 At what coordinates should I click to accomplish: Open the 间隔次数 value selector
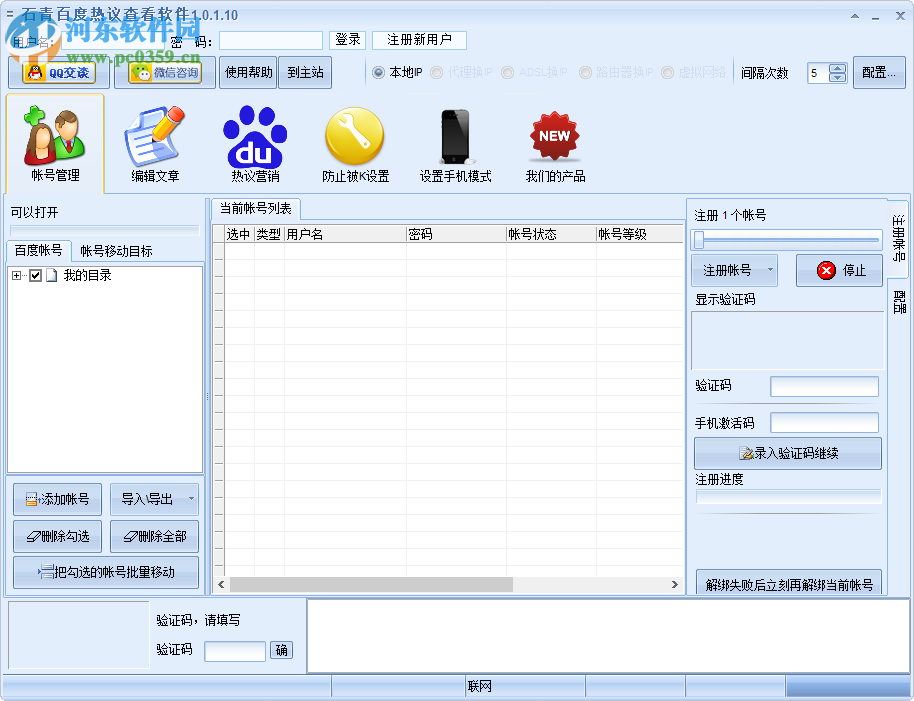click(x=835, y=72)
